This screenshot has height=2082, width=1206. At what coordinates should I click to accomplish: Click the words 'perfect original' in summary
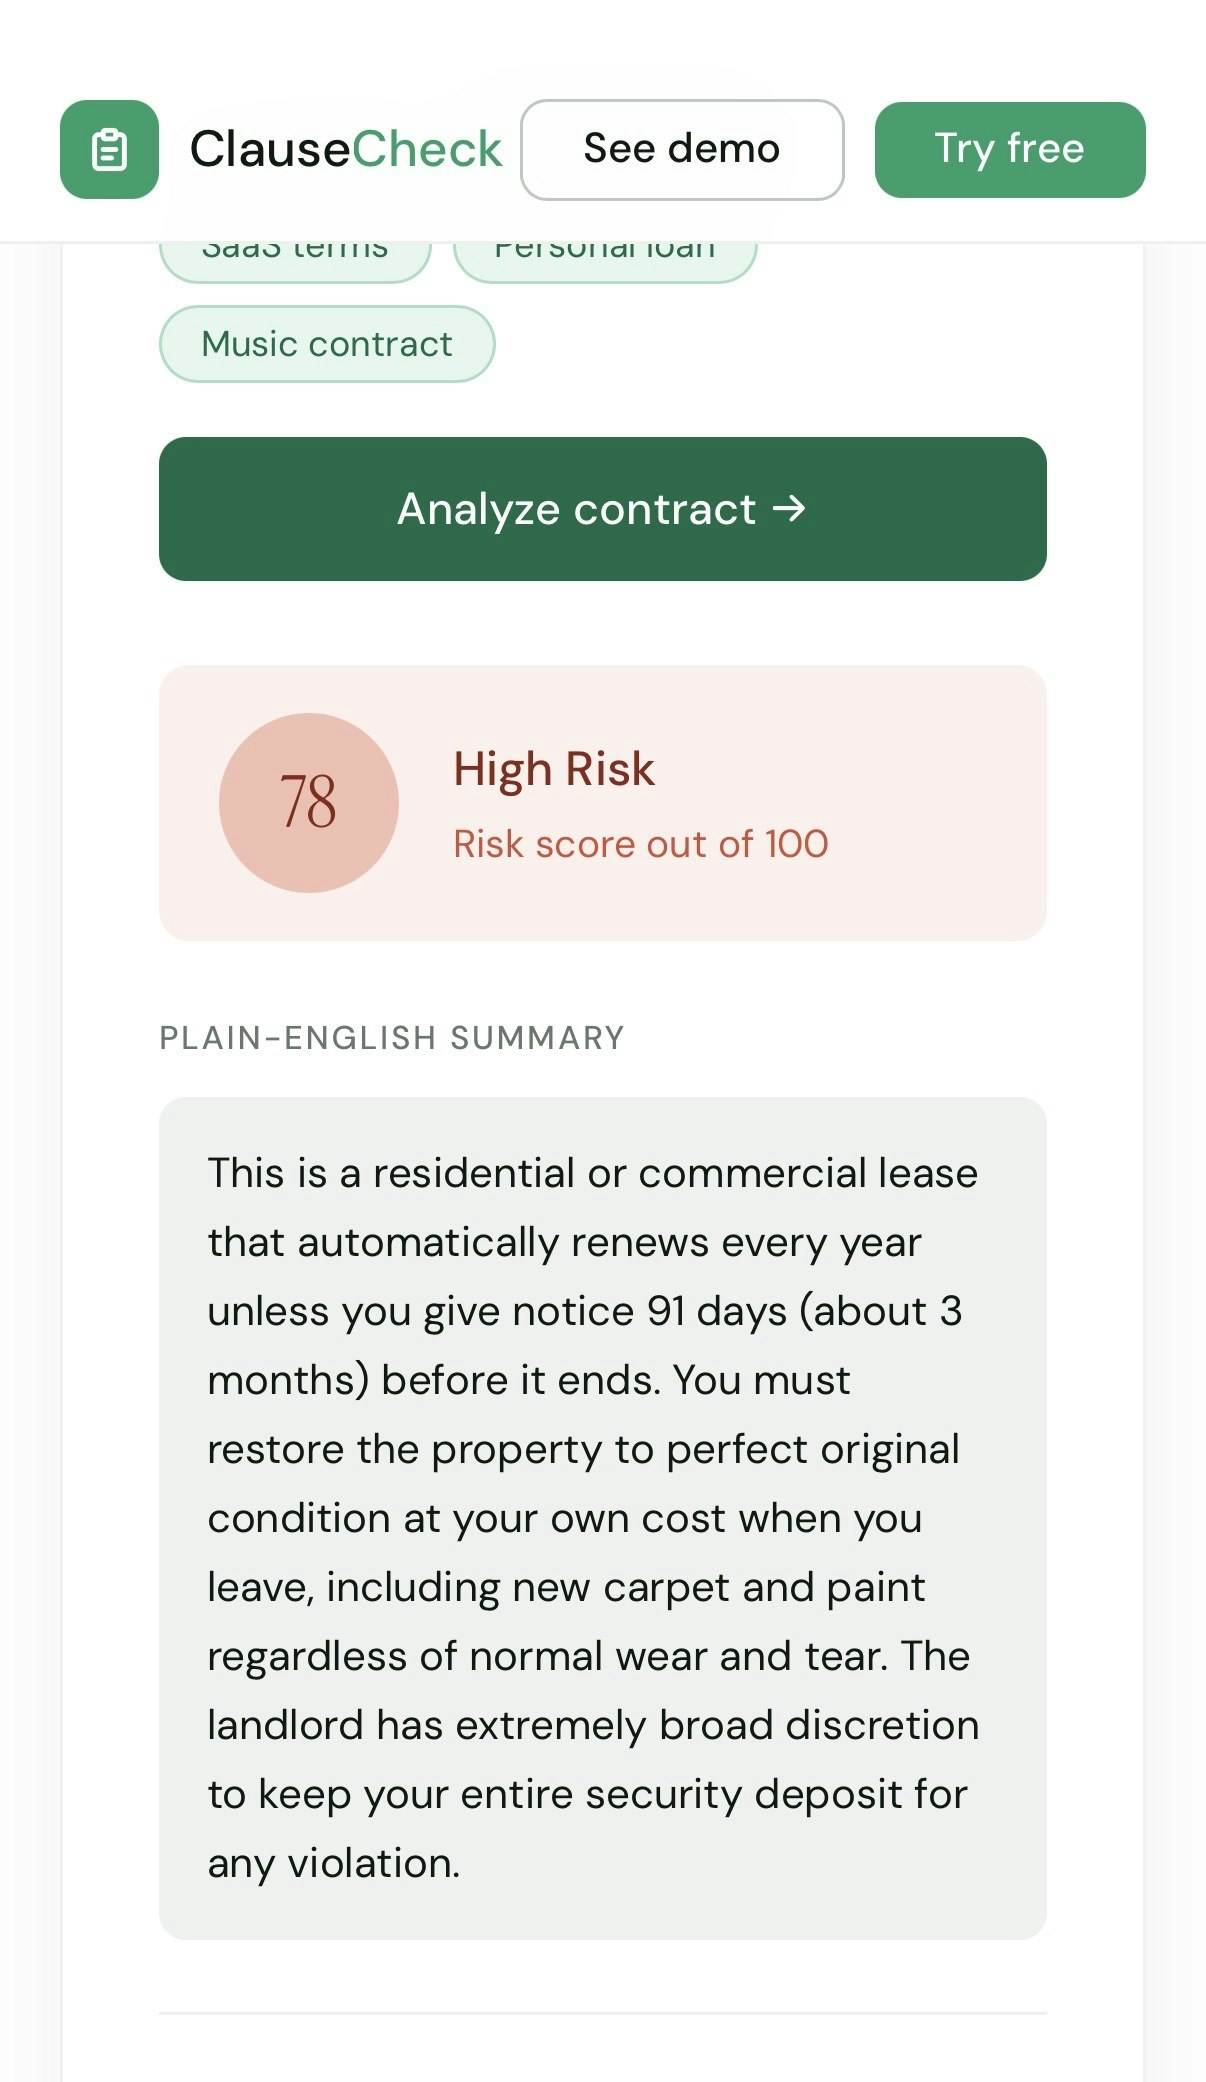coord(812,1449)
